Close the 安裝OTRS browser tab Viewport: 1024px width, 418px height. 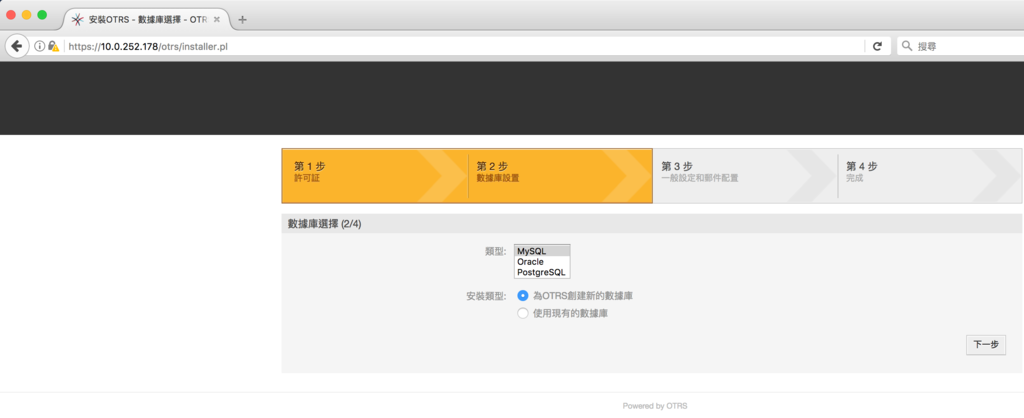coord(217,20)
